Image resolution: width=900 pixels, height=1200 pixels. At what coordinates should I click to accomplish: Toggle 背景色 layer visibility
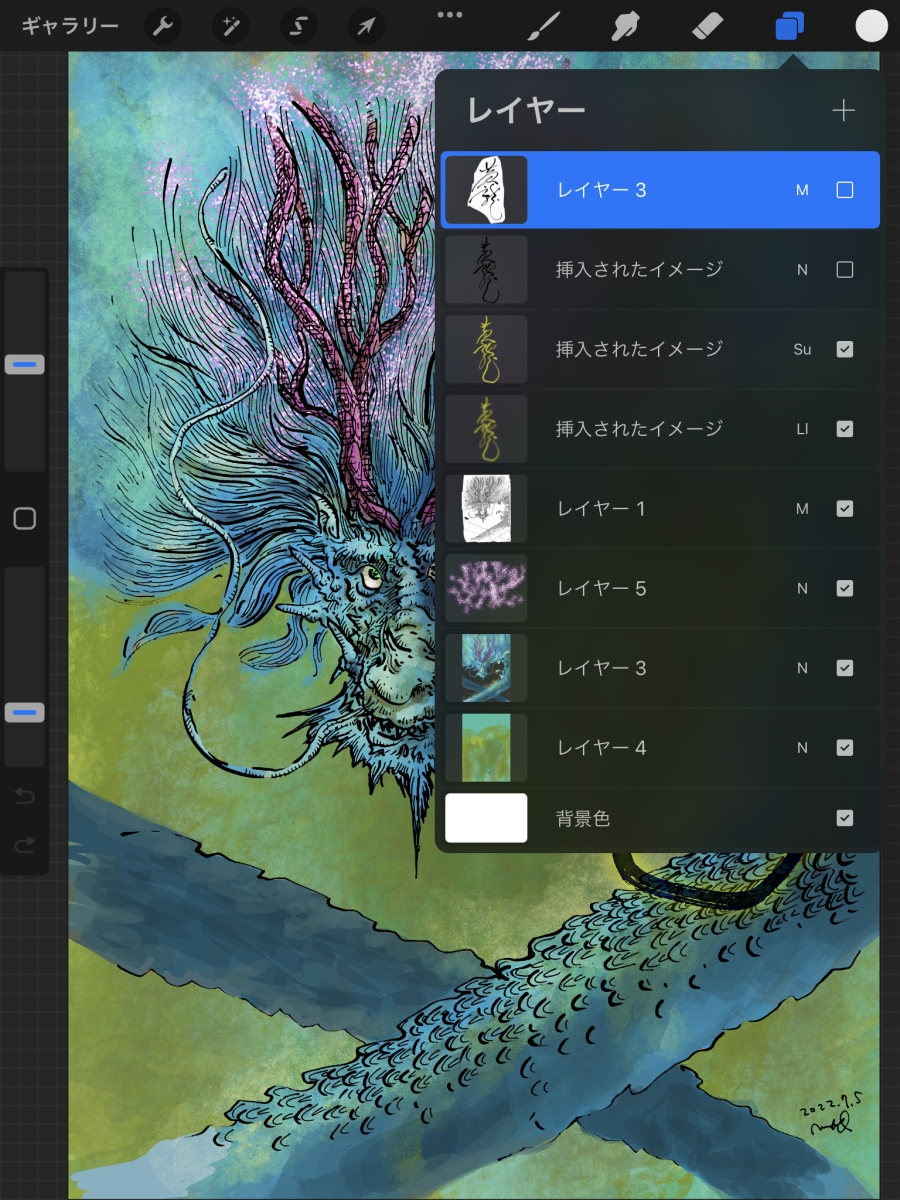(x=844, y=819)
